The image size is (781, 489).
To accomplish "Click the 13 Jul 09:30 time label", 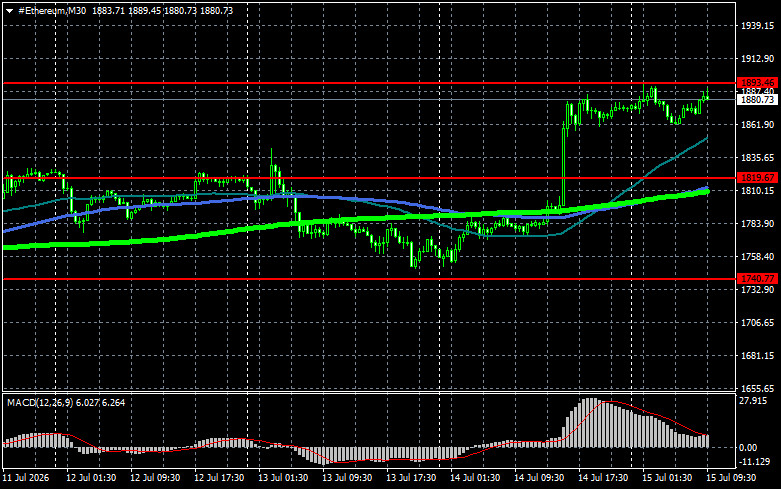I will [x=347, y=478].
